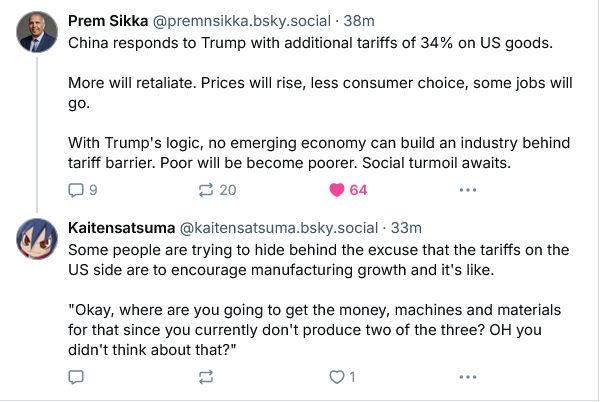Unlike Prem Sikka's post with 64 likes

pyautogui.click(x=337, y=190)
